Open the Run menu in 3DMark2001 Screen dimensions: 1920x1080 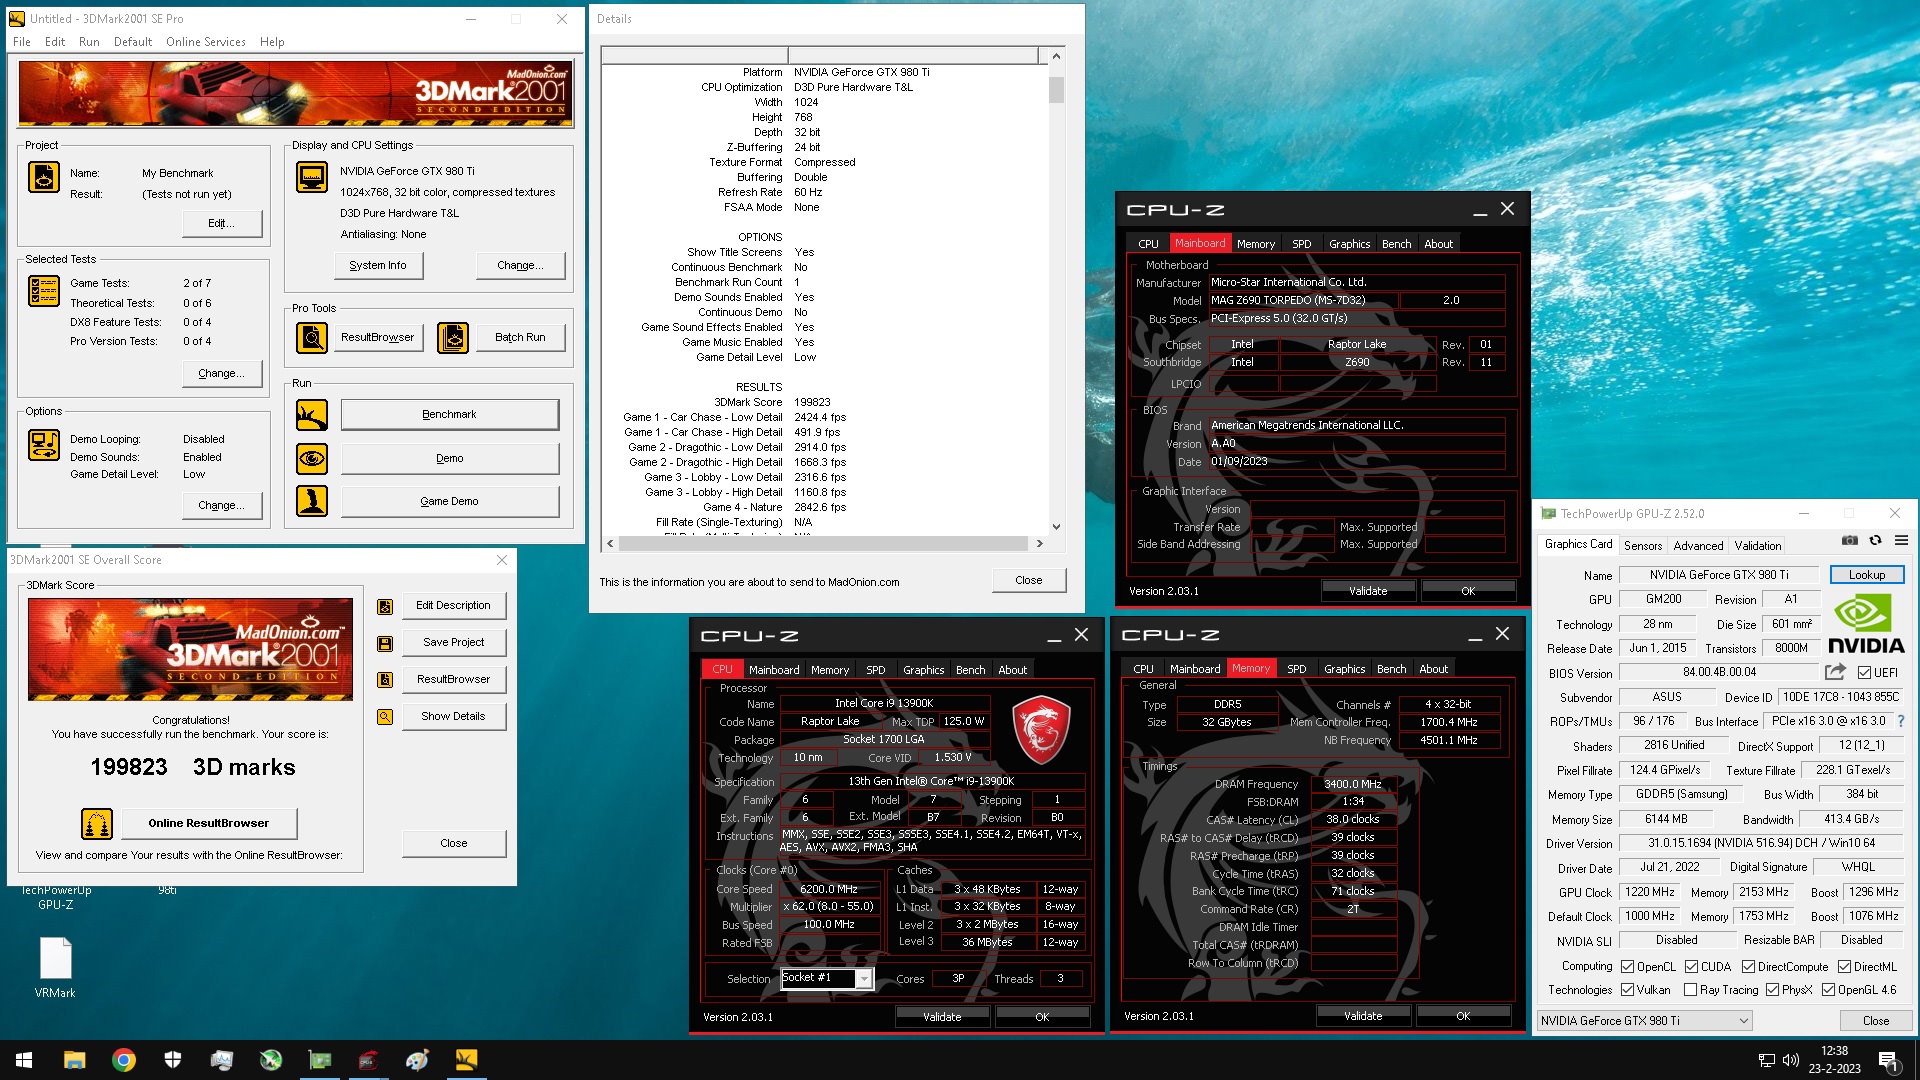pos(89,42)
